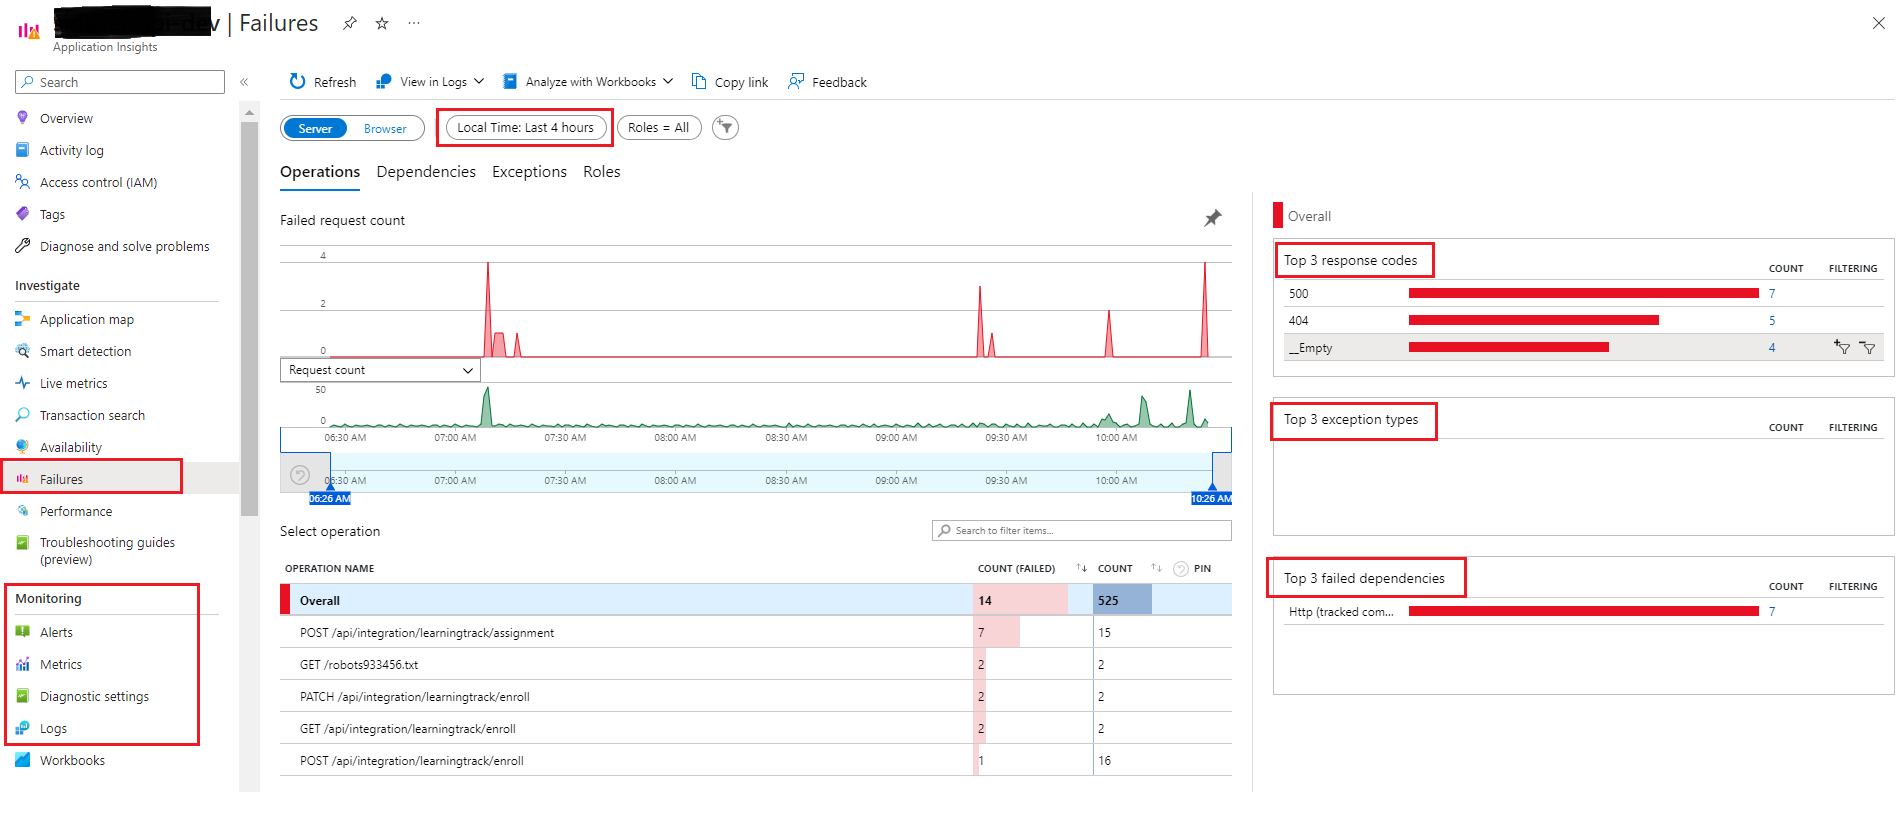The image size is (1901, 827).
Task: Toggle the PIN column header icon
Action: point(1181,569)
